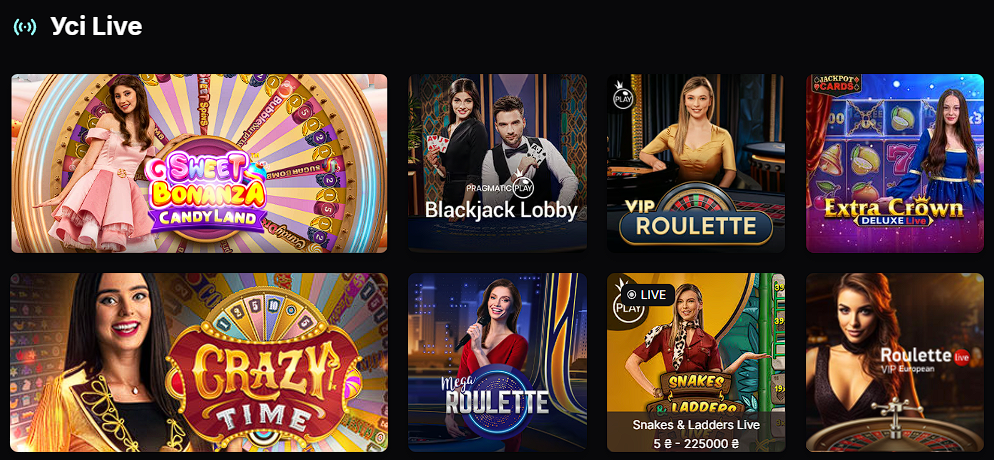This screenshot has width=994, height=460.
Task: Click the live broadcast signal icon
Action: click(x=25, y=27)
